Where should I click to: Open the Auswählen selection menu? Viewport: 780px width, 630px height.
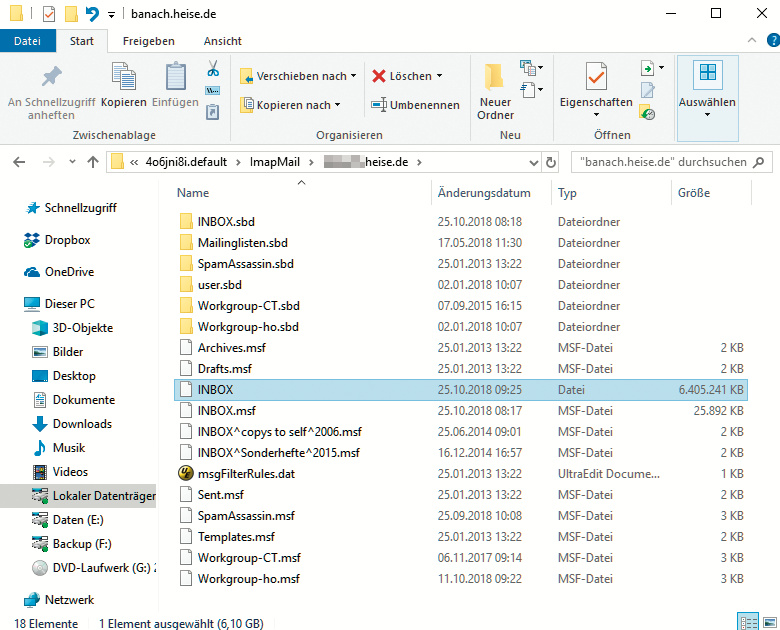(x=707, y=98)
